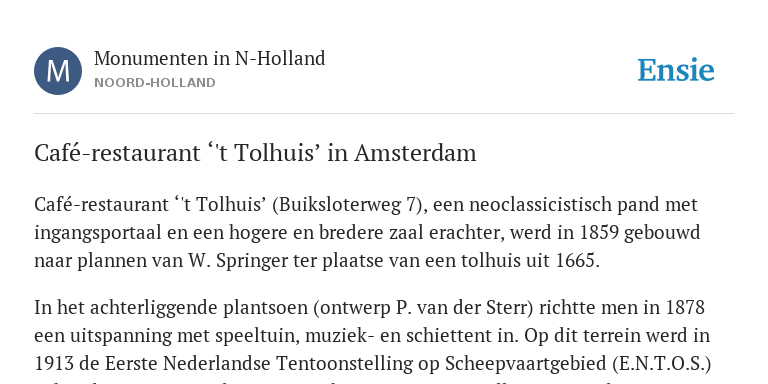768x384 pixels.
Task: Click the Café-restaurant 't Tolhuis in Amsterdam heading
Action: (x=255, y=153)
